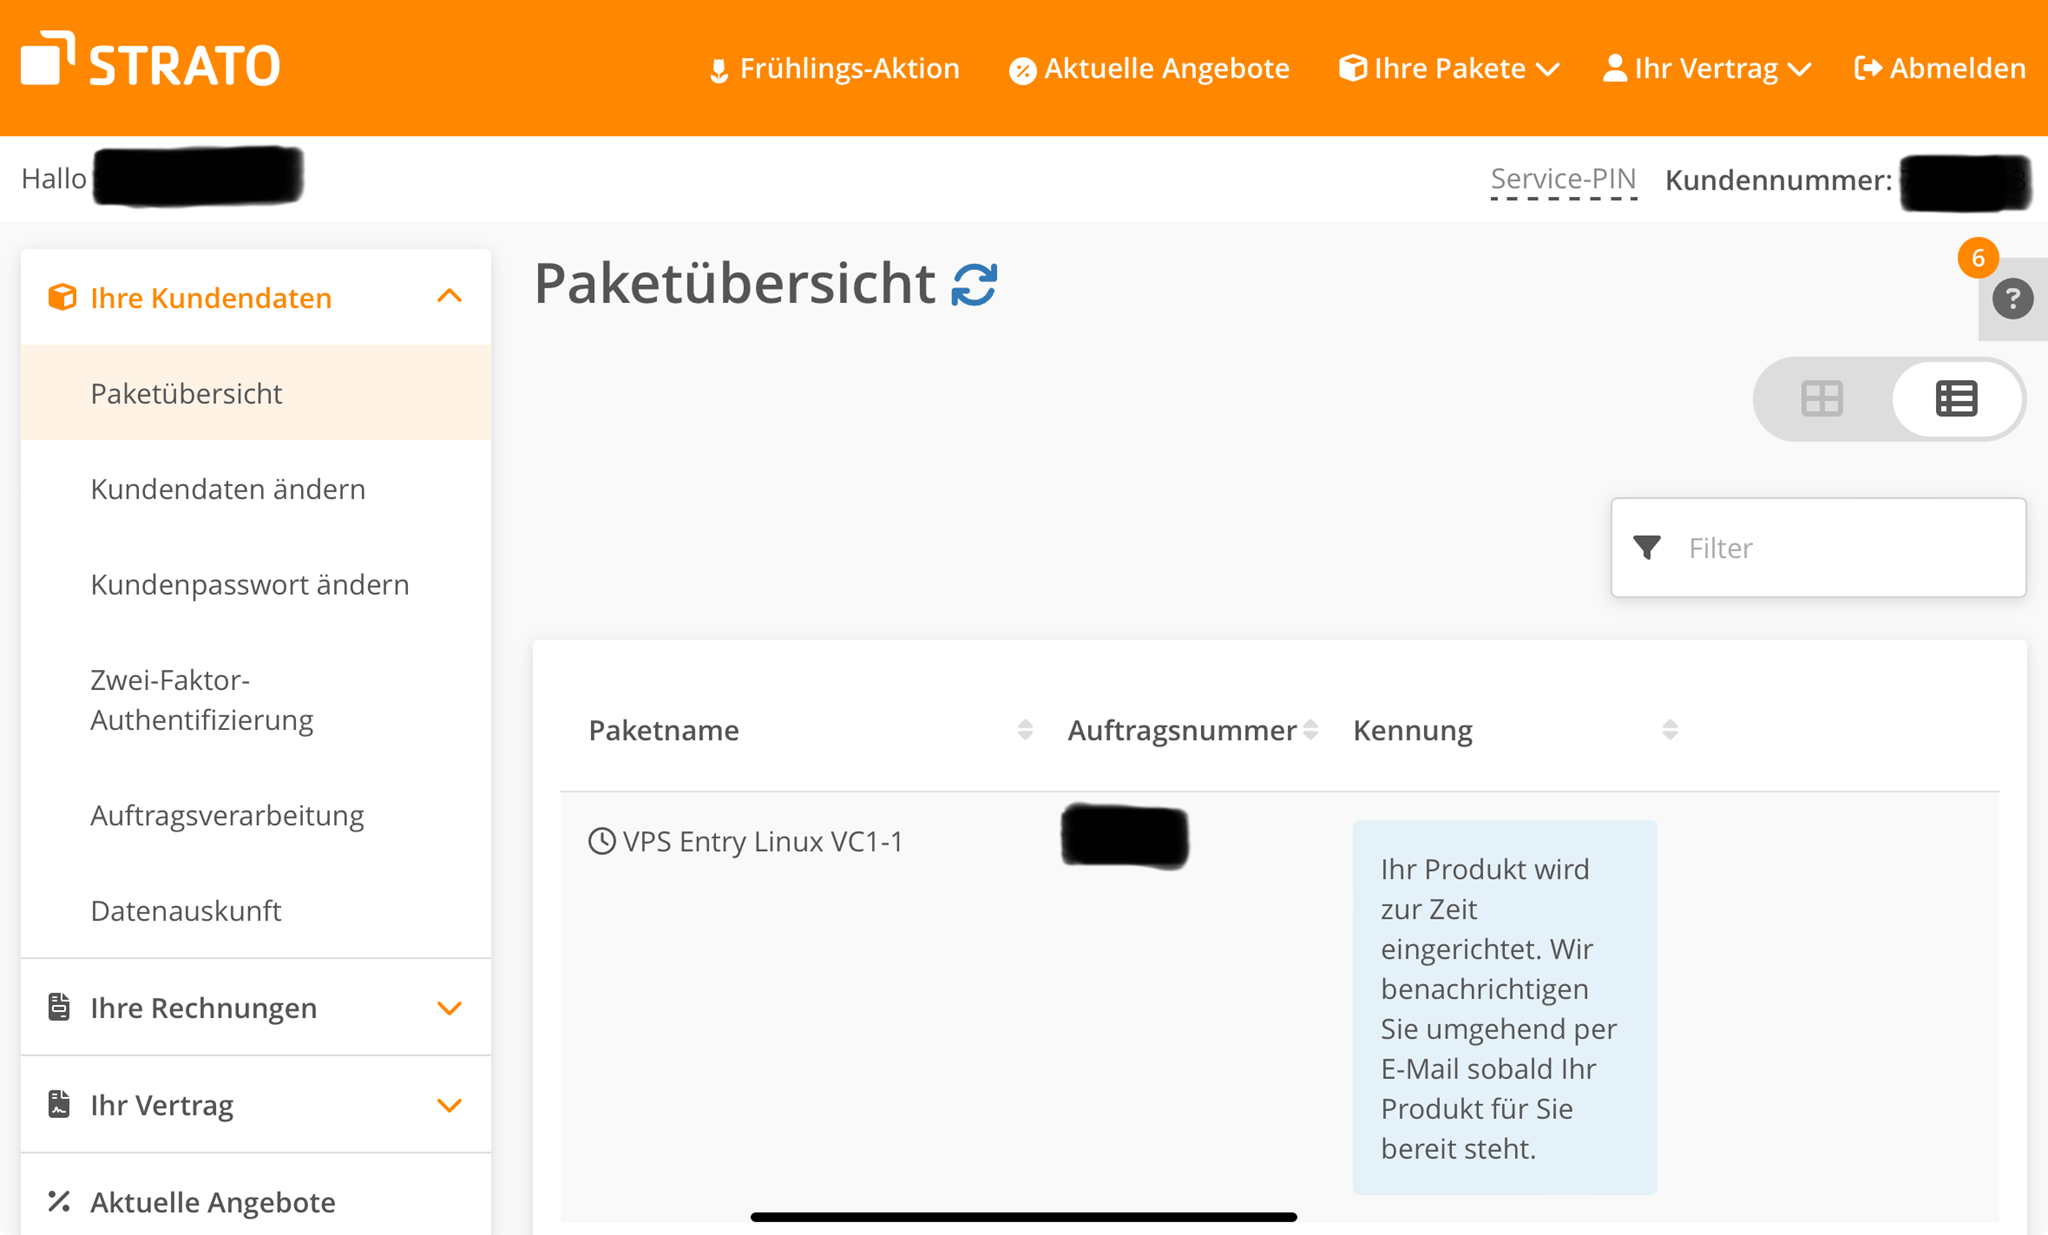The height and width of the screenshot is (1235, 2048).
Task: Log out via Abmelden
Action: pyautogui.click(x=1940, y=68)
